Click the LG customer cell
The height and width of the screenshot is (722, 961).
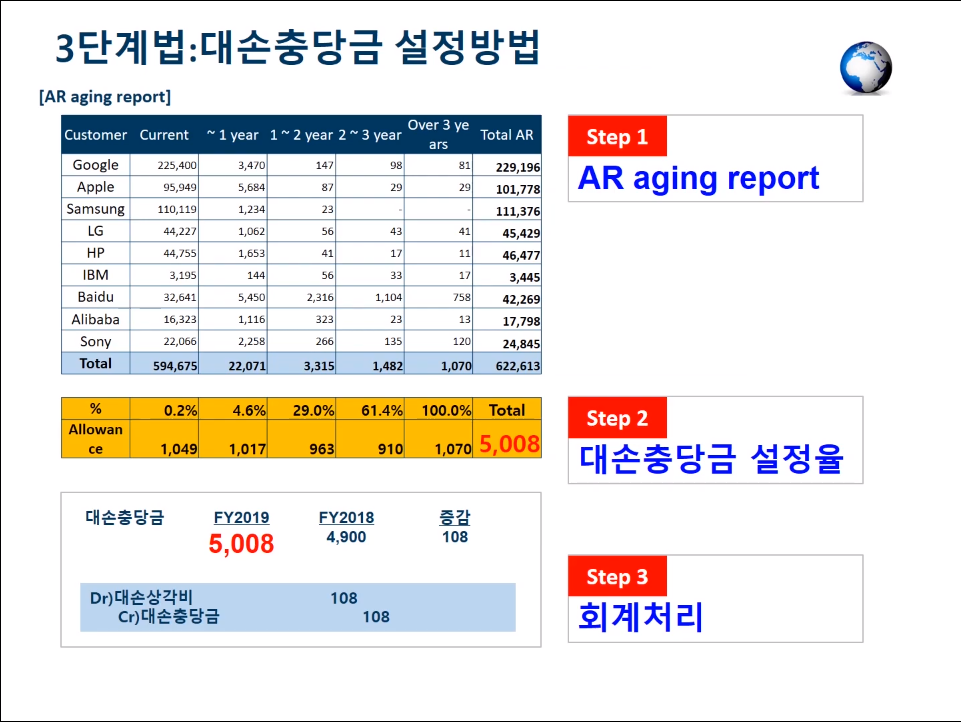(x=96, y=231)
